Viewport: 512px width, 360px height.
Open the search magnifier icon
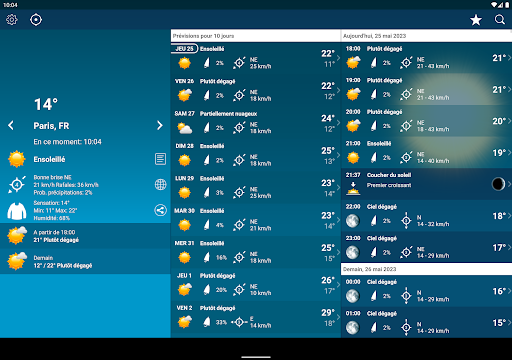point(500,20)
